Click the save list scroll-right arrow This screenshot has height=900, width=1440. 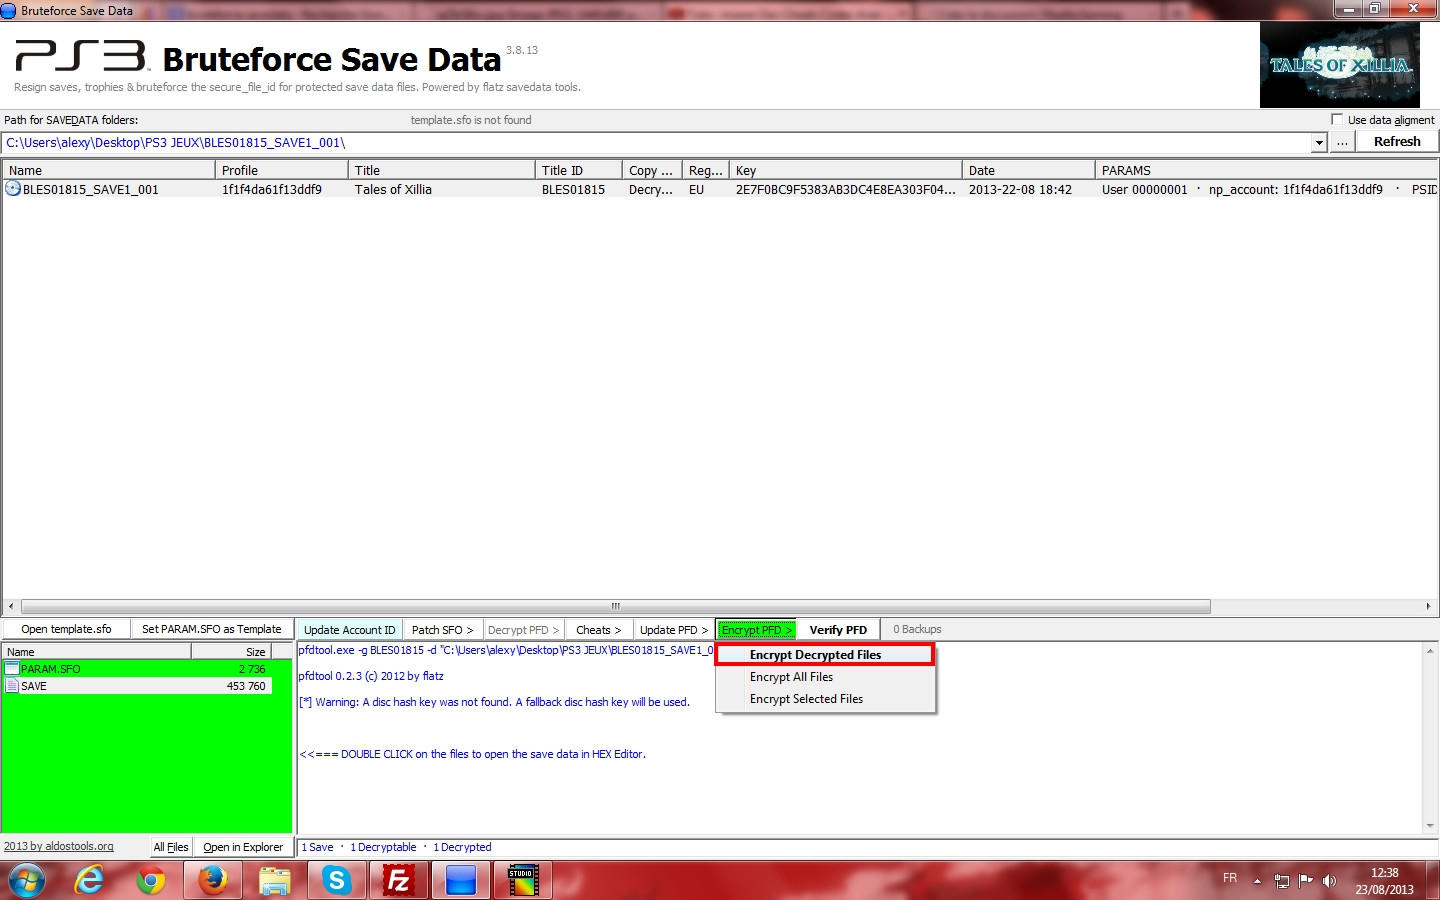pyautogui.click(x=1429, y=606)
